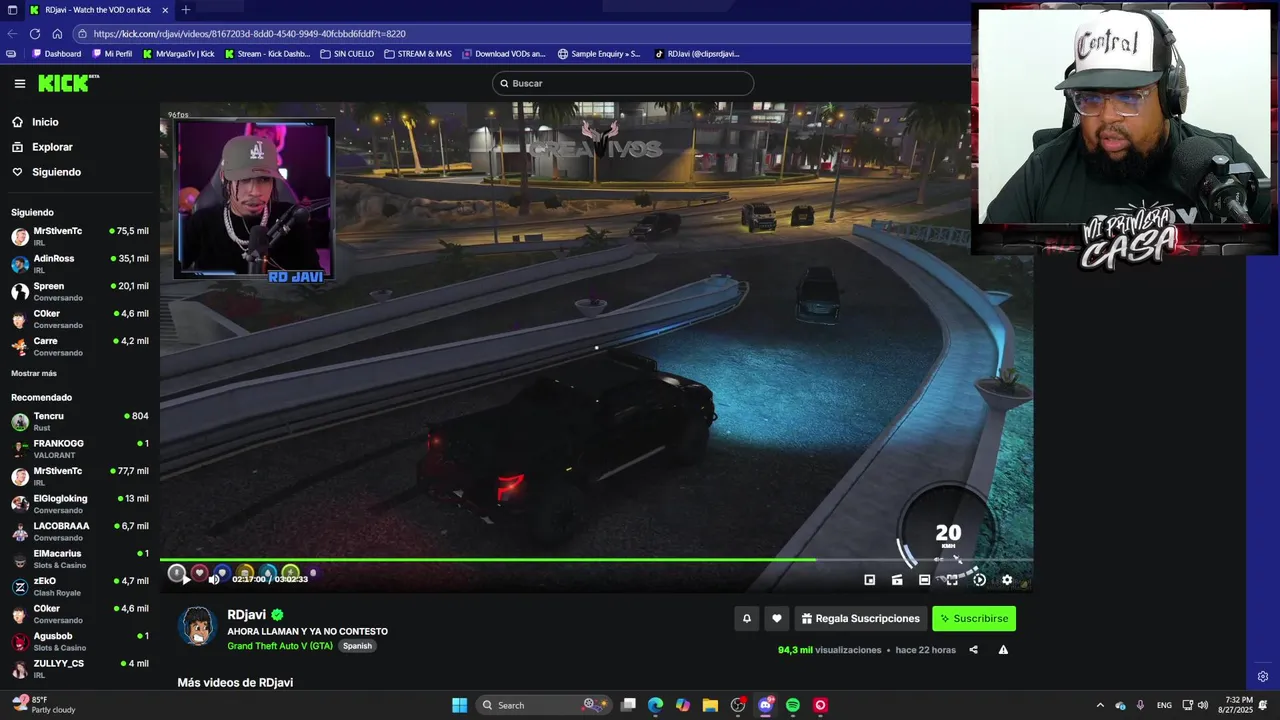Follow RDjavi with heart button
Image resolution: width=1280 pixels, height=720 pixels.
tap(777, 619)
